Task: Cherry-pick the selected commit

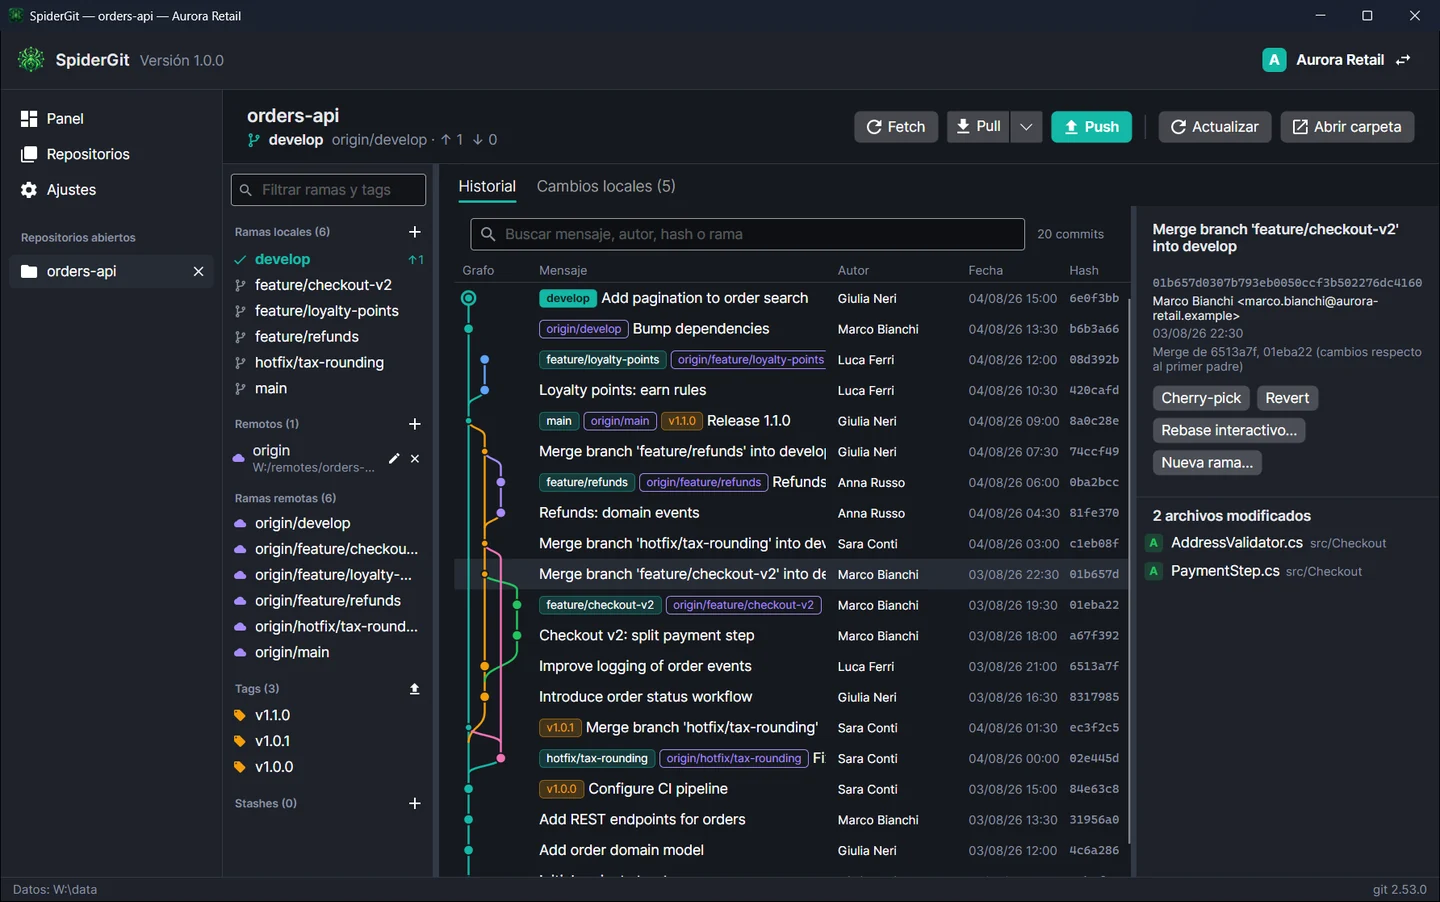Action: pos(1201,398)
